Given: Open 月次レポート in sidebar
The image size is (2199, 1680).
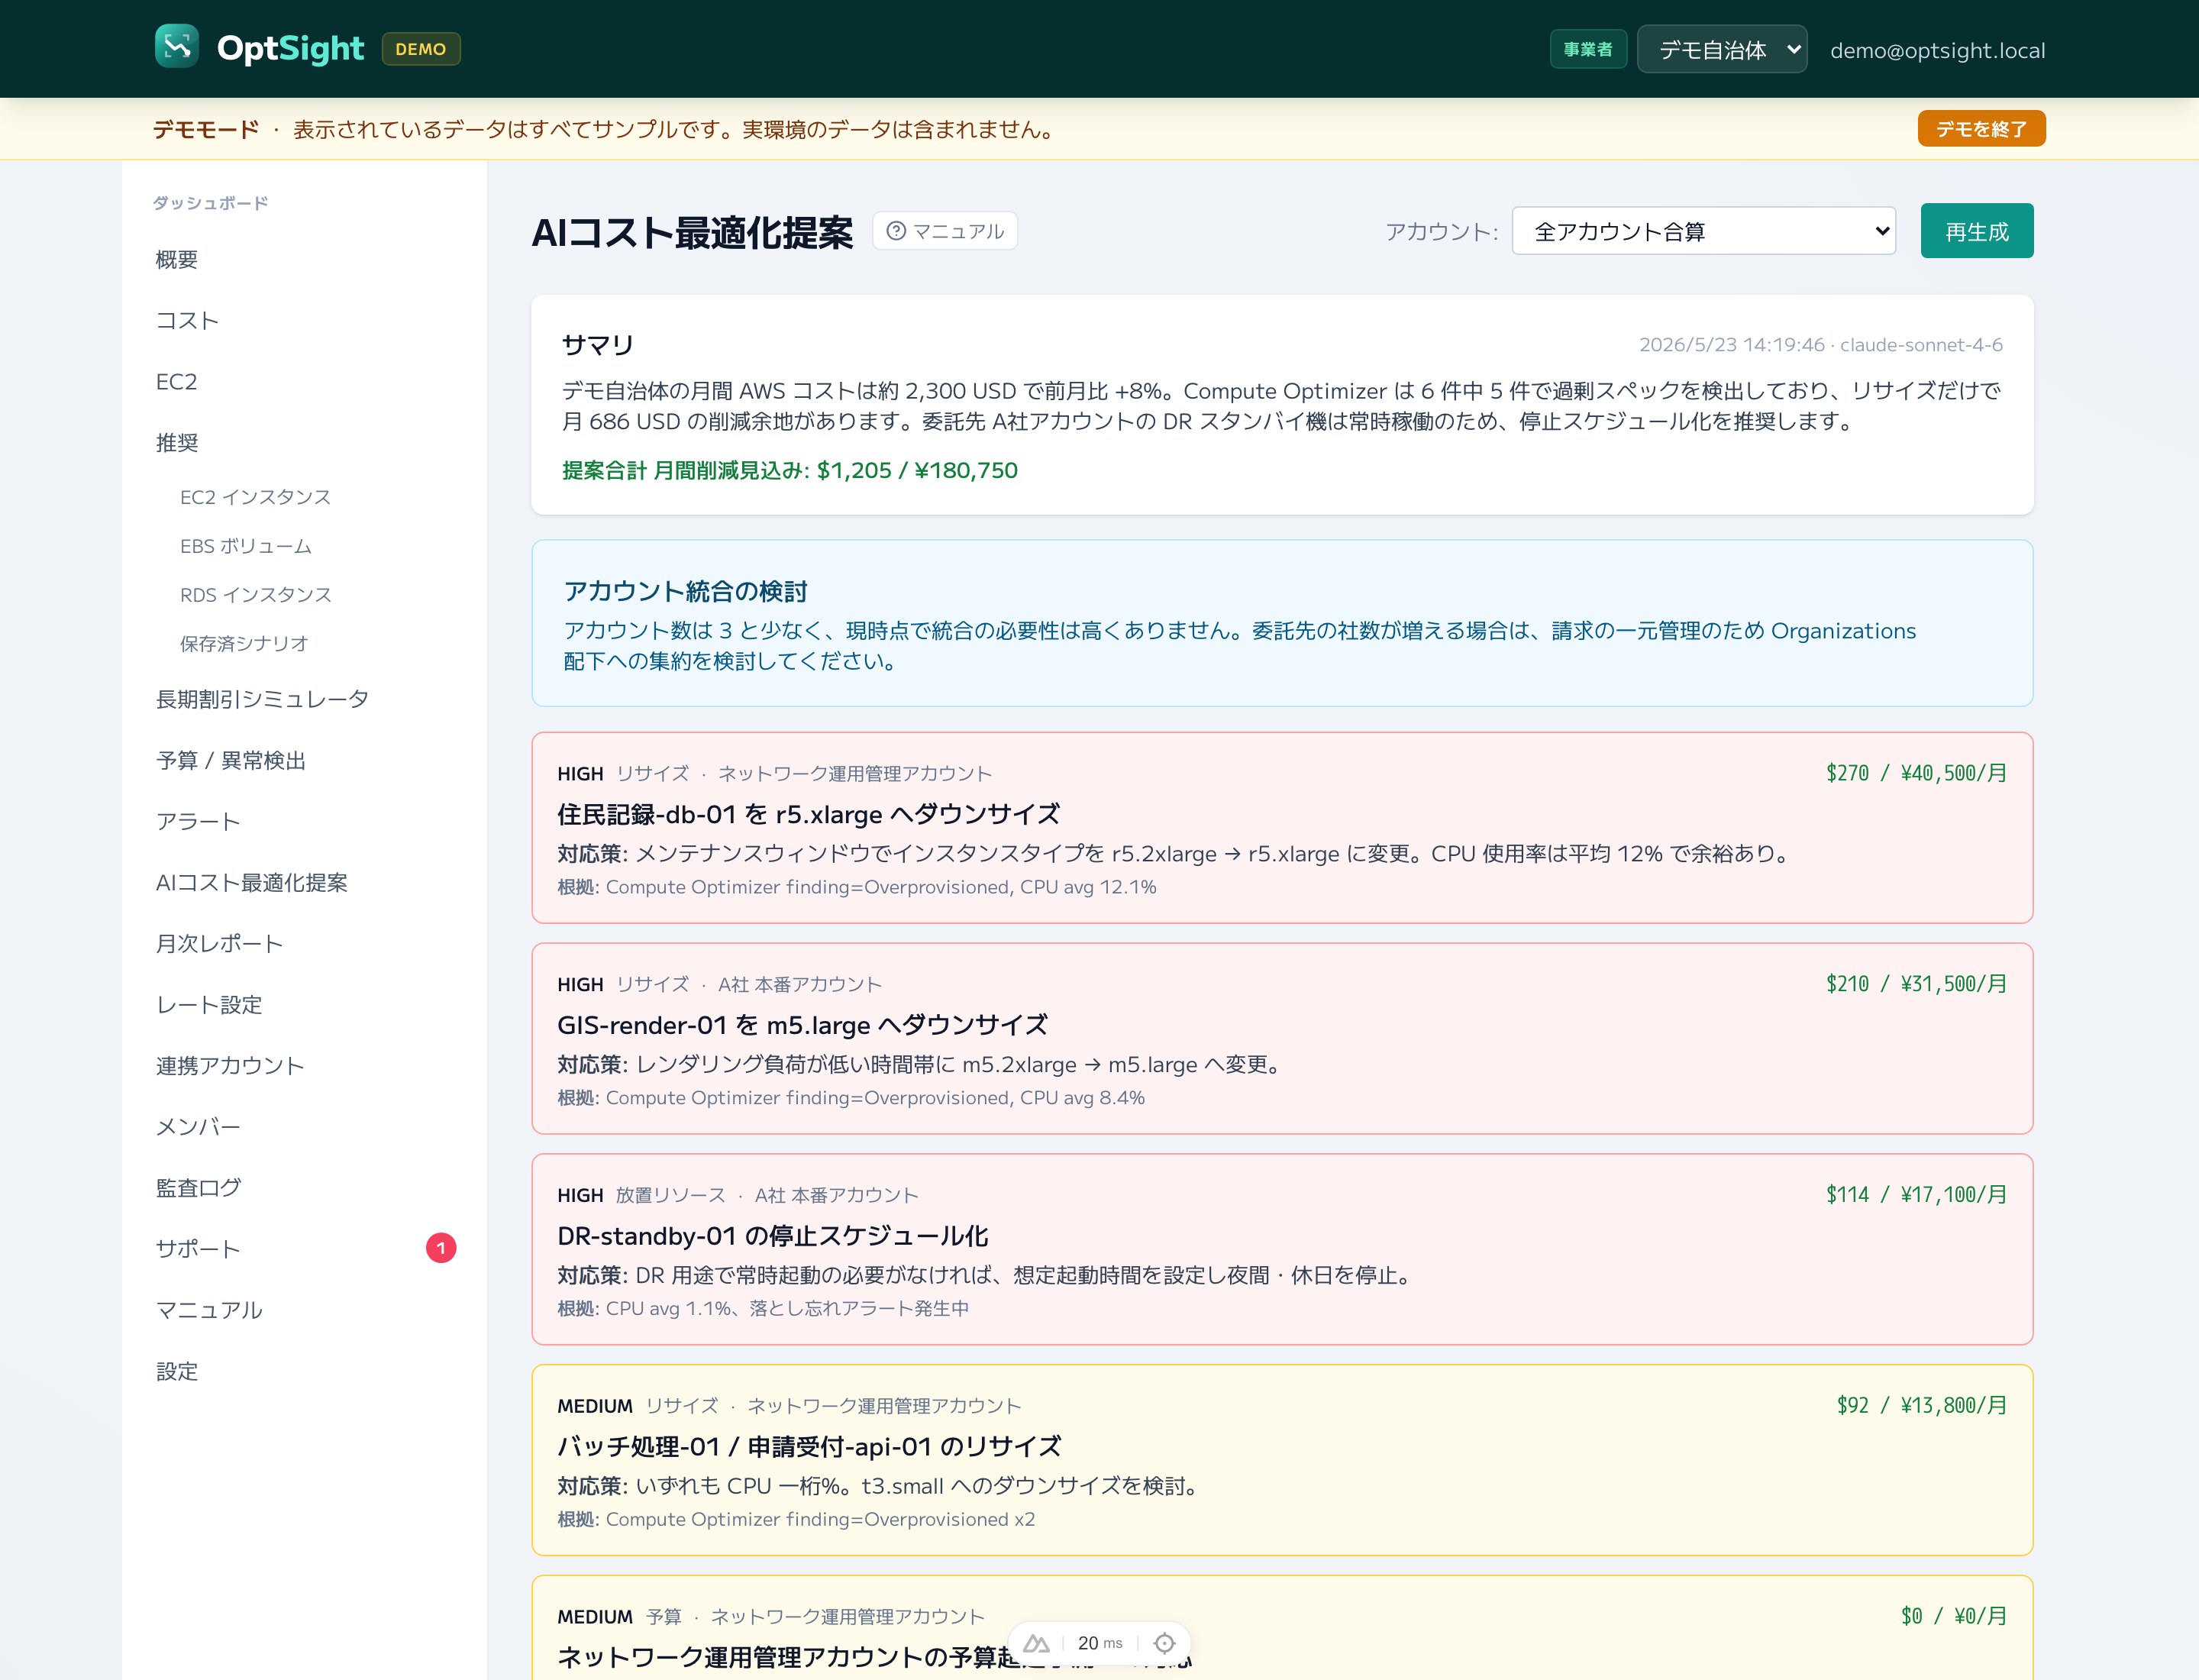Looking at the screenshot, I should [x=304, y=944].
